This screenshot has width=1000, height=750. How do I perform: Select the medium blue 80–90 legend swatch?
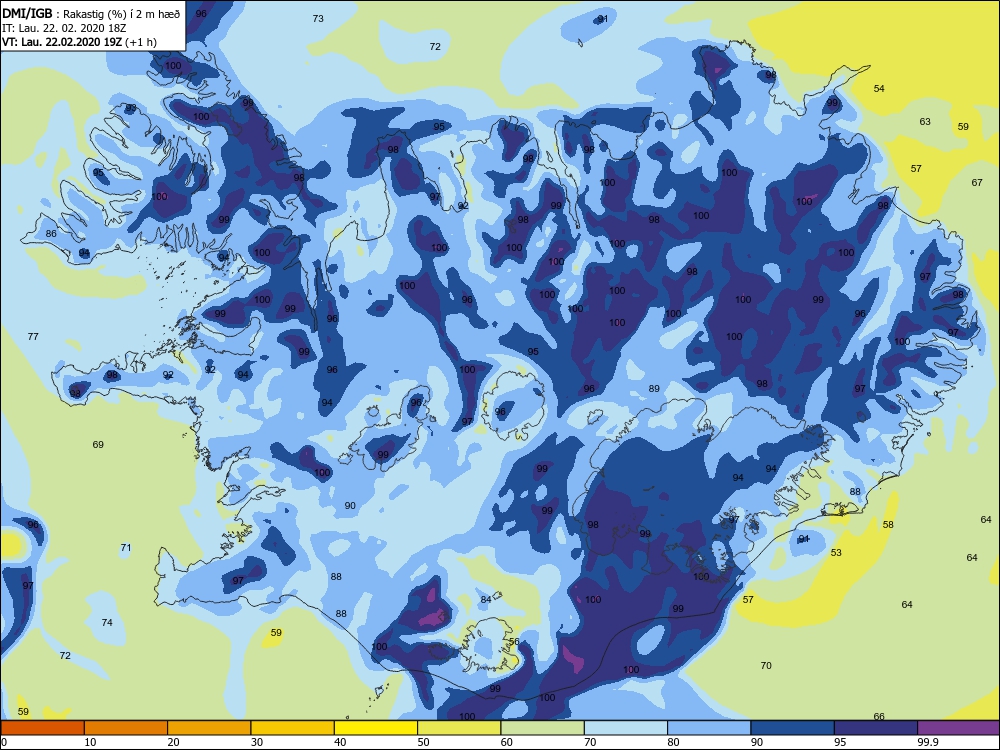coord(709,728)
